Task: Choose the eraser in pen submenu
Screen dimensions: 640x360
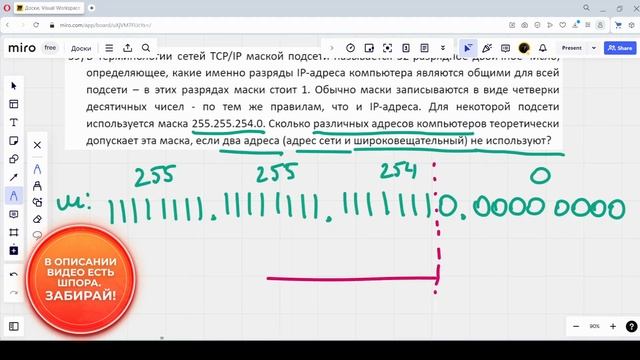Action: (x=37, y=219)
